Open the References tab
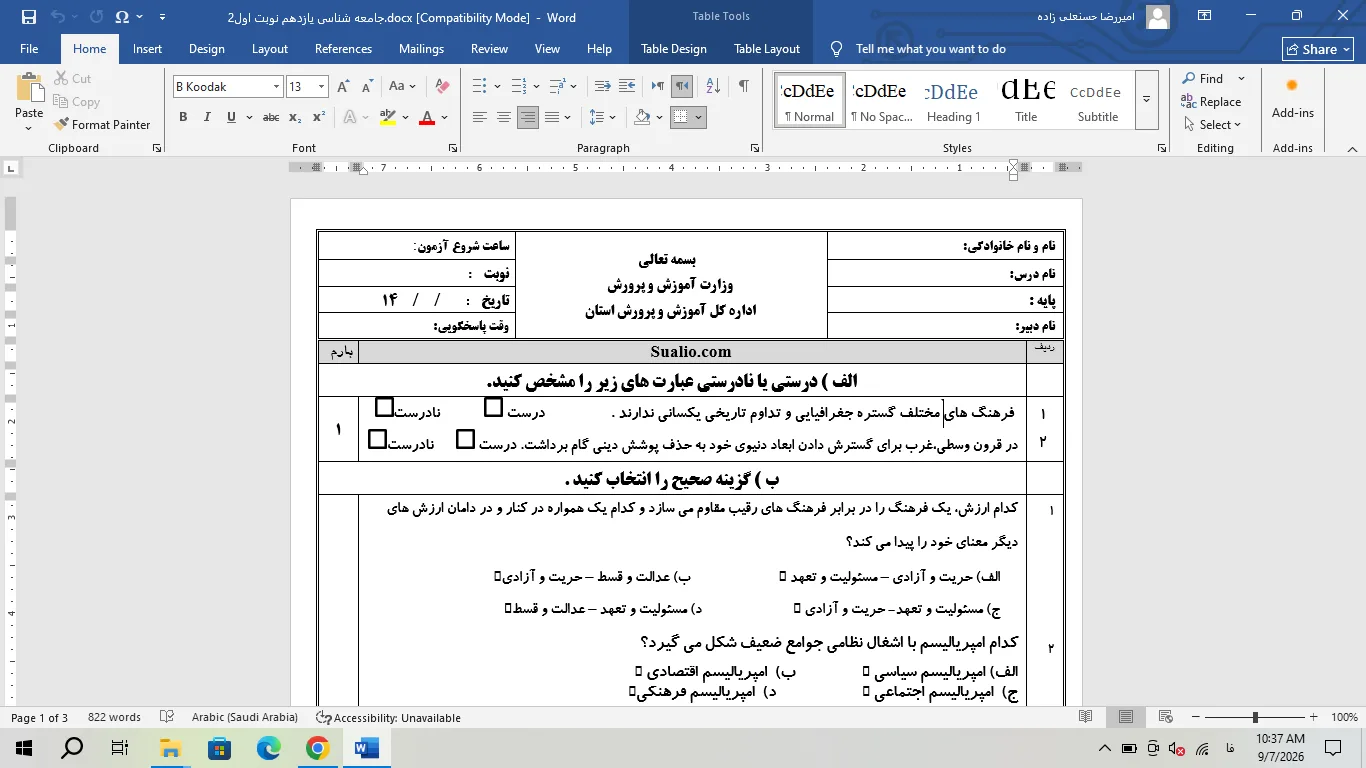The height and width of the screenshot is (768, 1366). click(343, 49)
